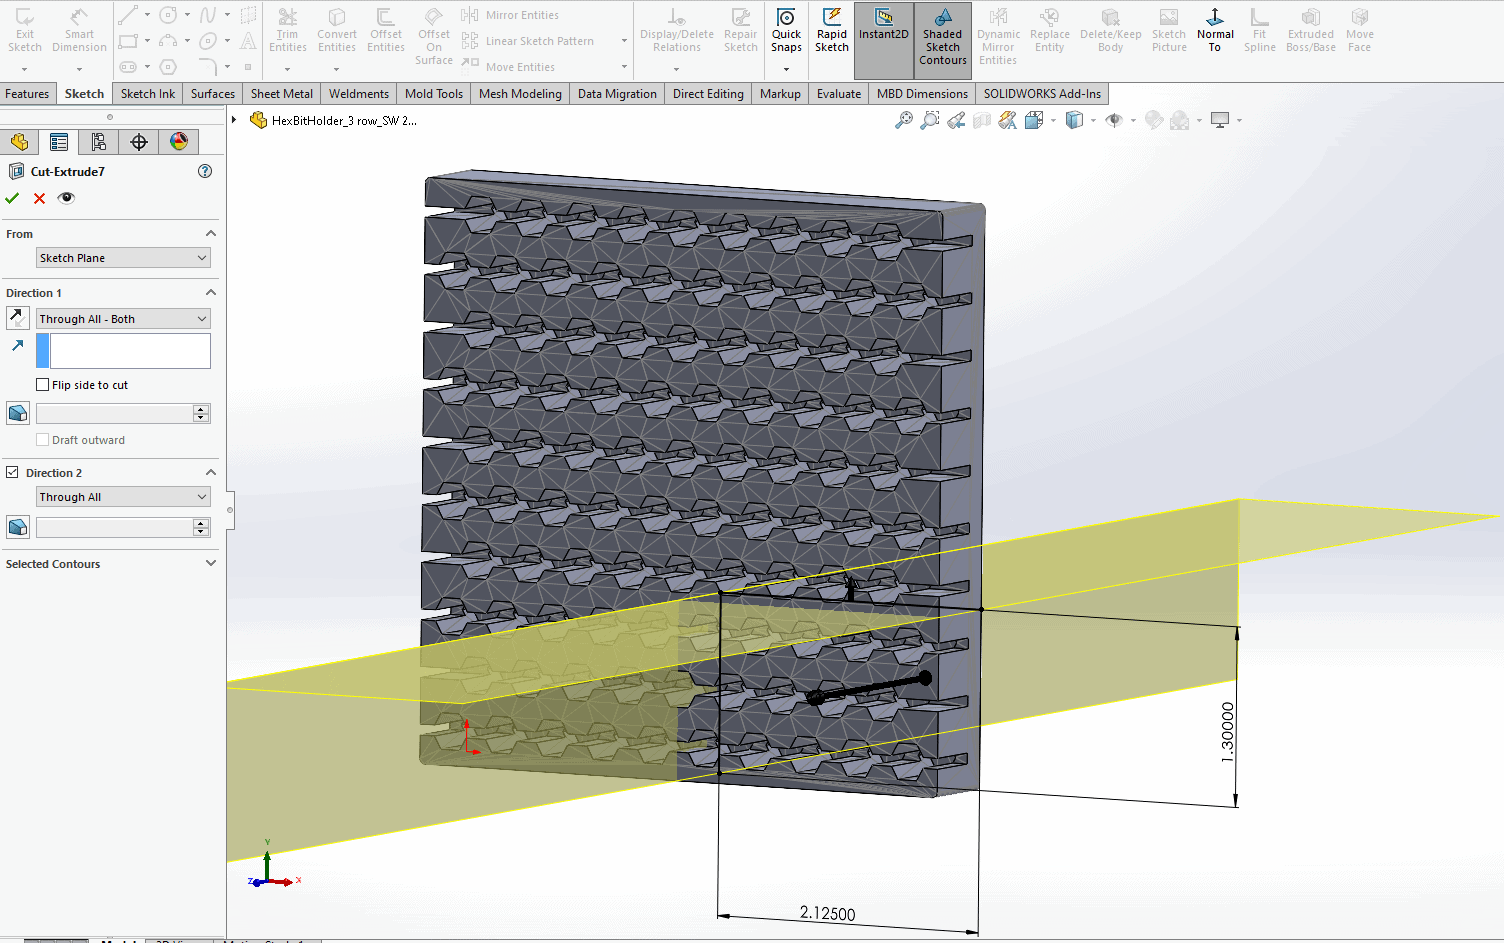Open the Mesh Modeling tab
Screen dimensions: 1504x943
click(x=520, y=94)
